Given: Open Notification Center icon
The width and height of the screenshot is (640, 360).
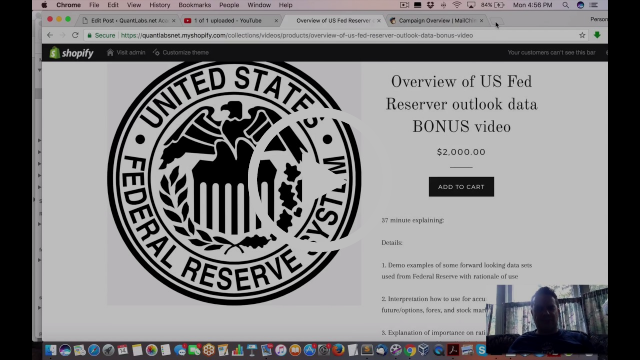Looking at the screenshot, I should [x=594, y=5].
